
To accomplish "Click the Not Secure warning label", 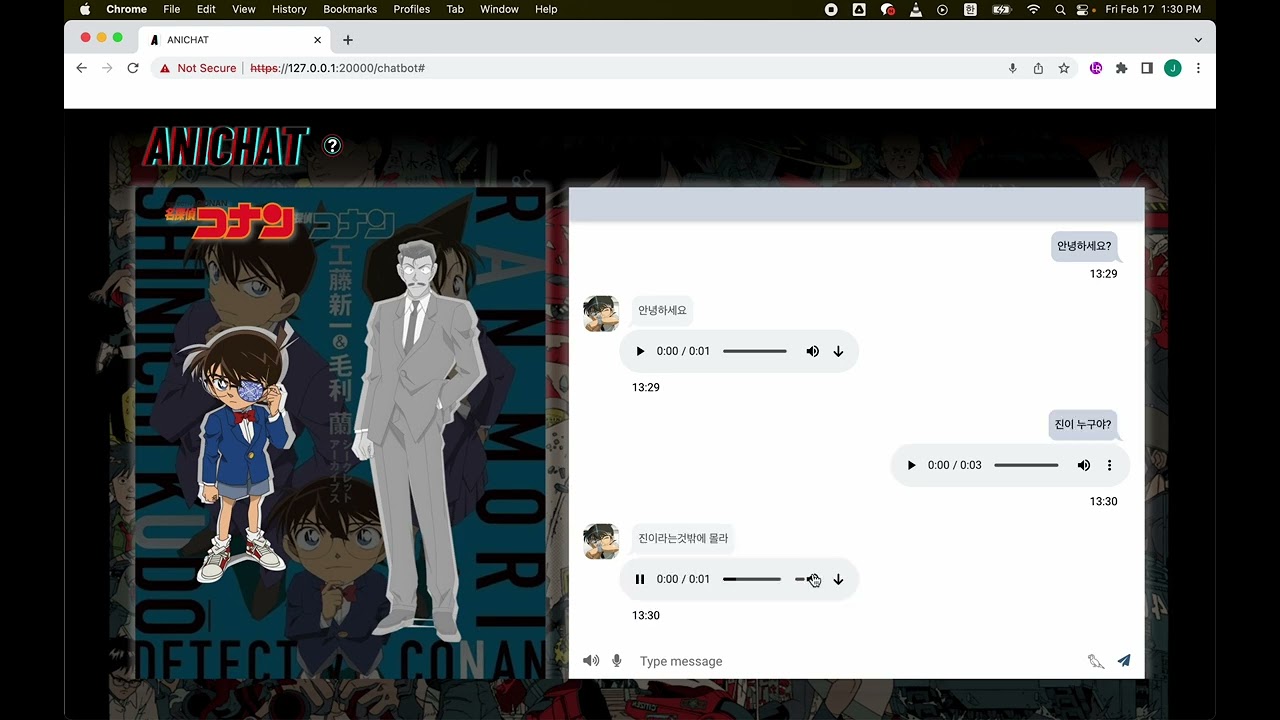I will pyautogui.click(x=198, y=68).
